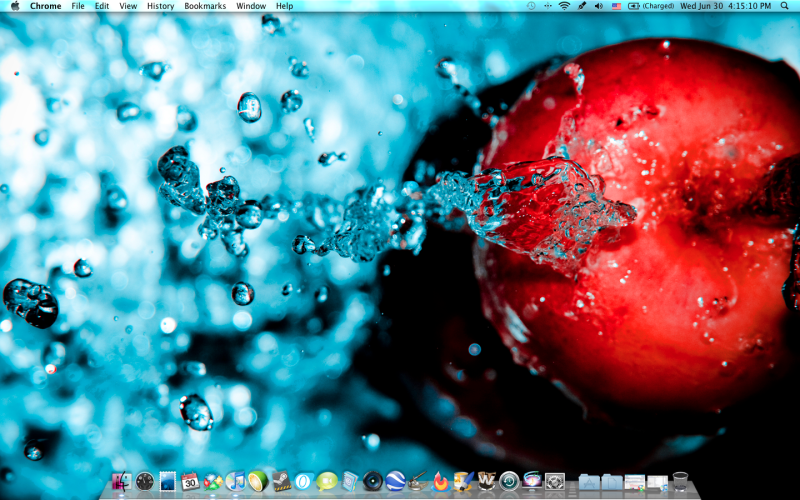
Task: Open the Apple menu
Action: (15, 6)
